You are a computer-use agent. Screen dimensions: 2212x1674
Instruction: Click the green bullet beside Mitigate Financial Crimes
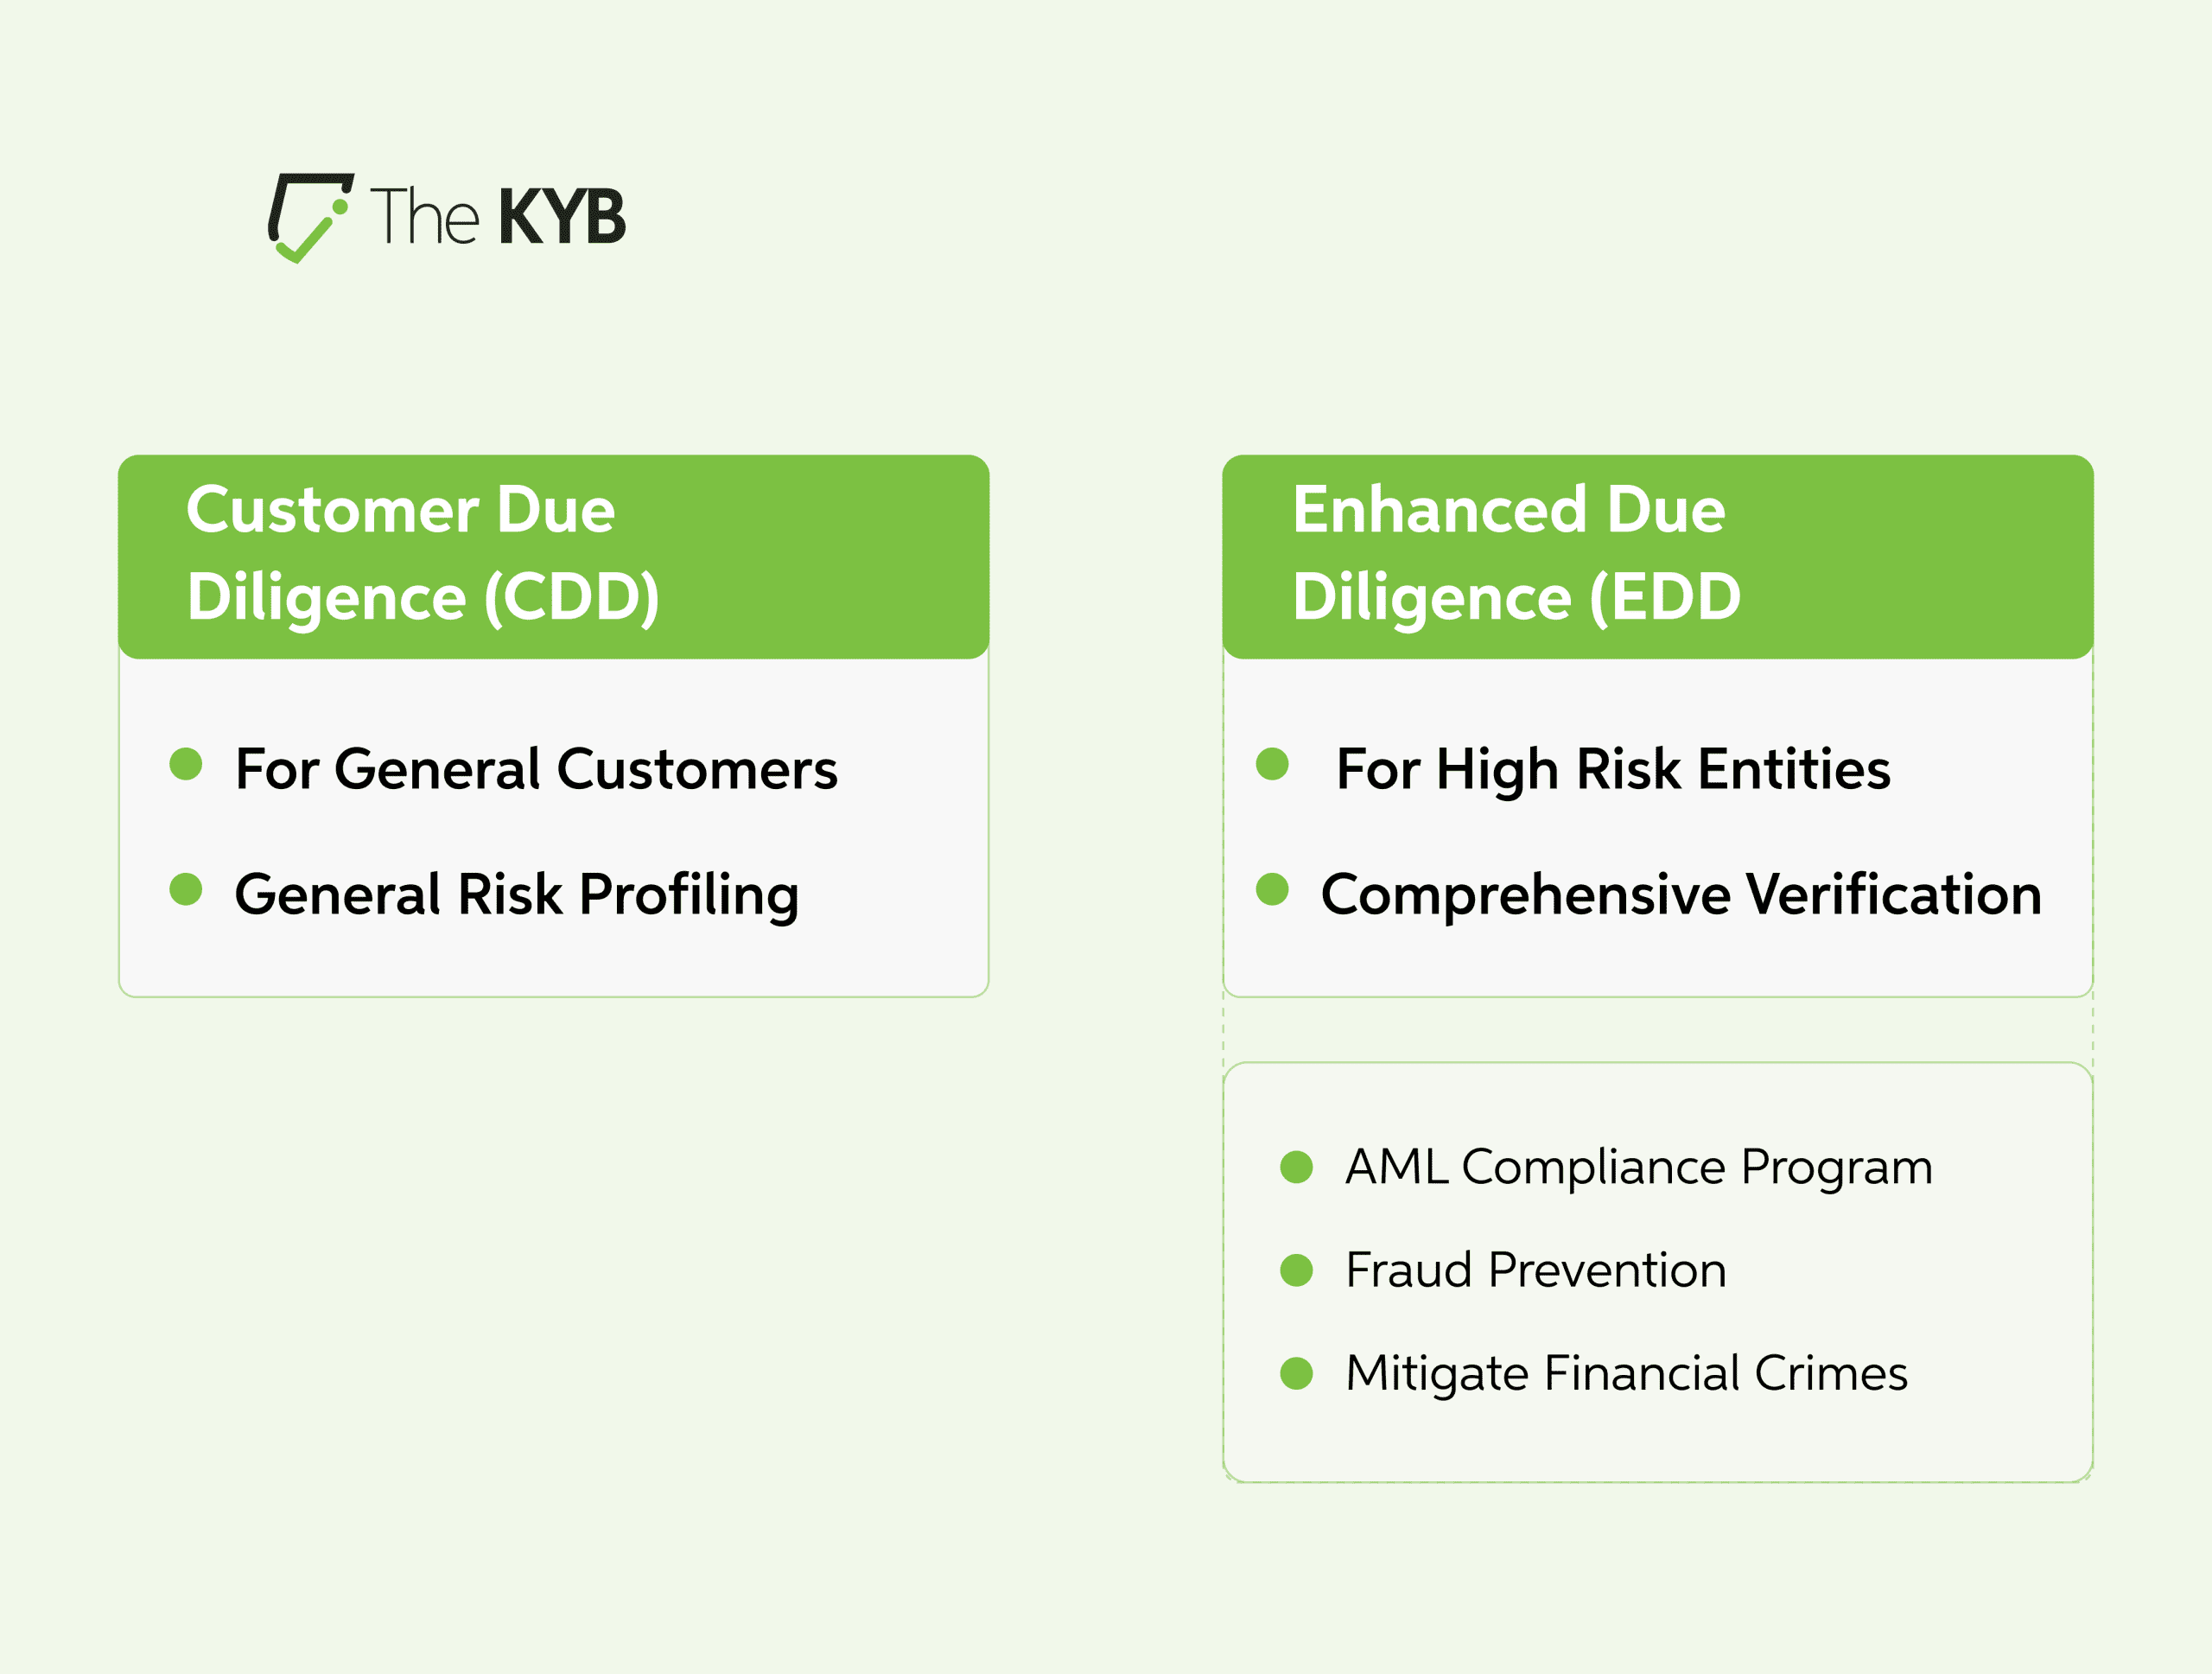pos(1296,1373)
